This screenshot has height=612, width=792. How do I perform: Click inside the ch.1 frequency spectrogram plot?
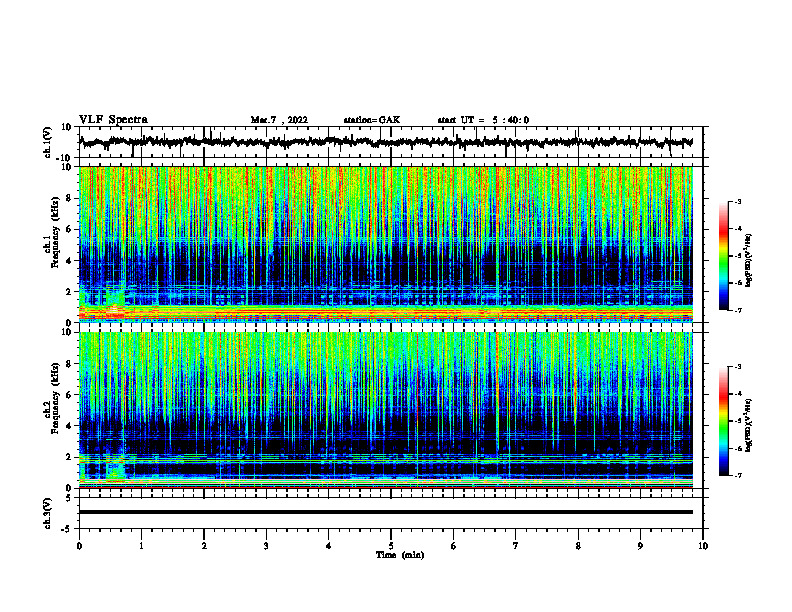click(x=386, y=244)
